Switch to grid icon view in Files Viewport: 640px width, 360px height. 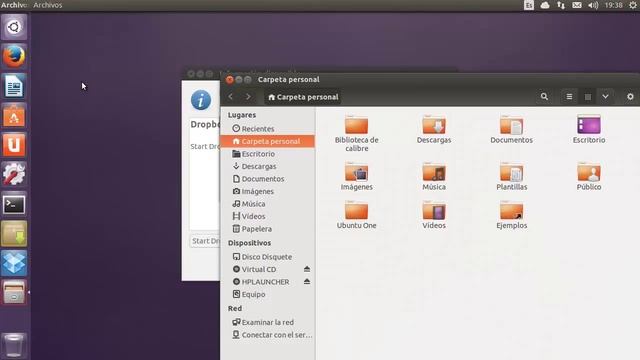coord(587,97)
